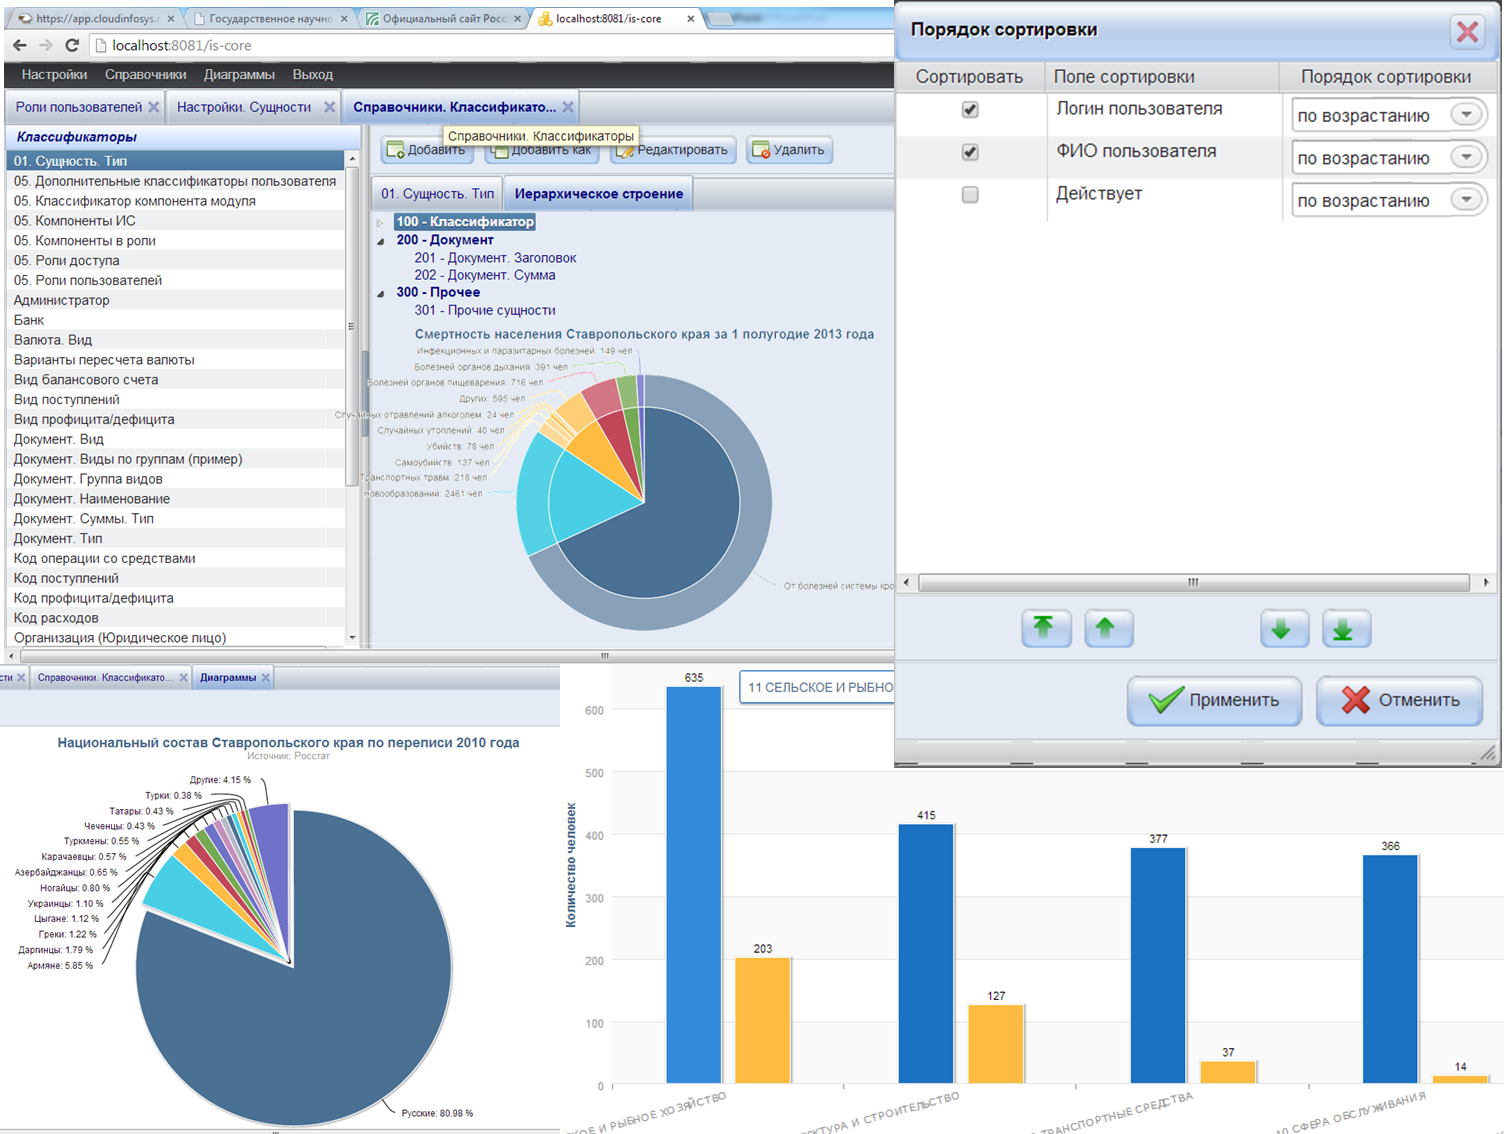
Task: Switch to Иерархическое строение tab
Action: point(598,194)
